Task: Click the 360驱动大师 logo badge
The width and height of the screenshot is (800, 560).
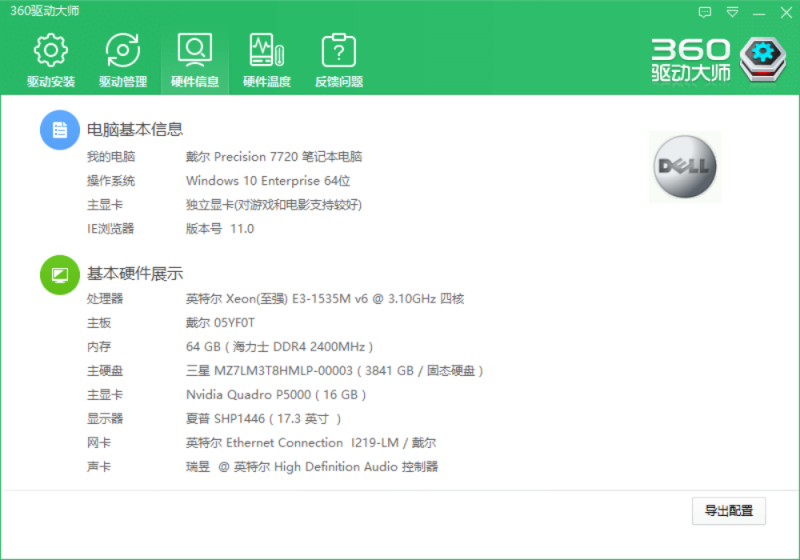Action: coord(763,59)
